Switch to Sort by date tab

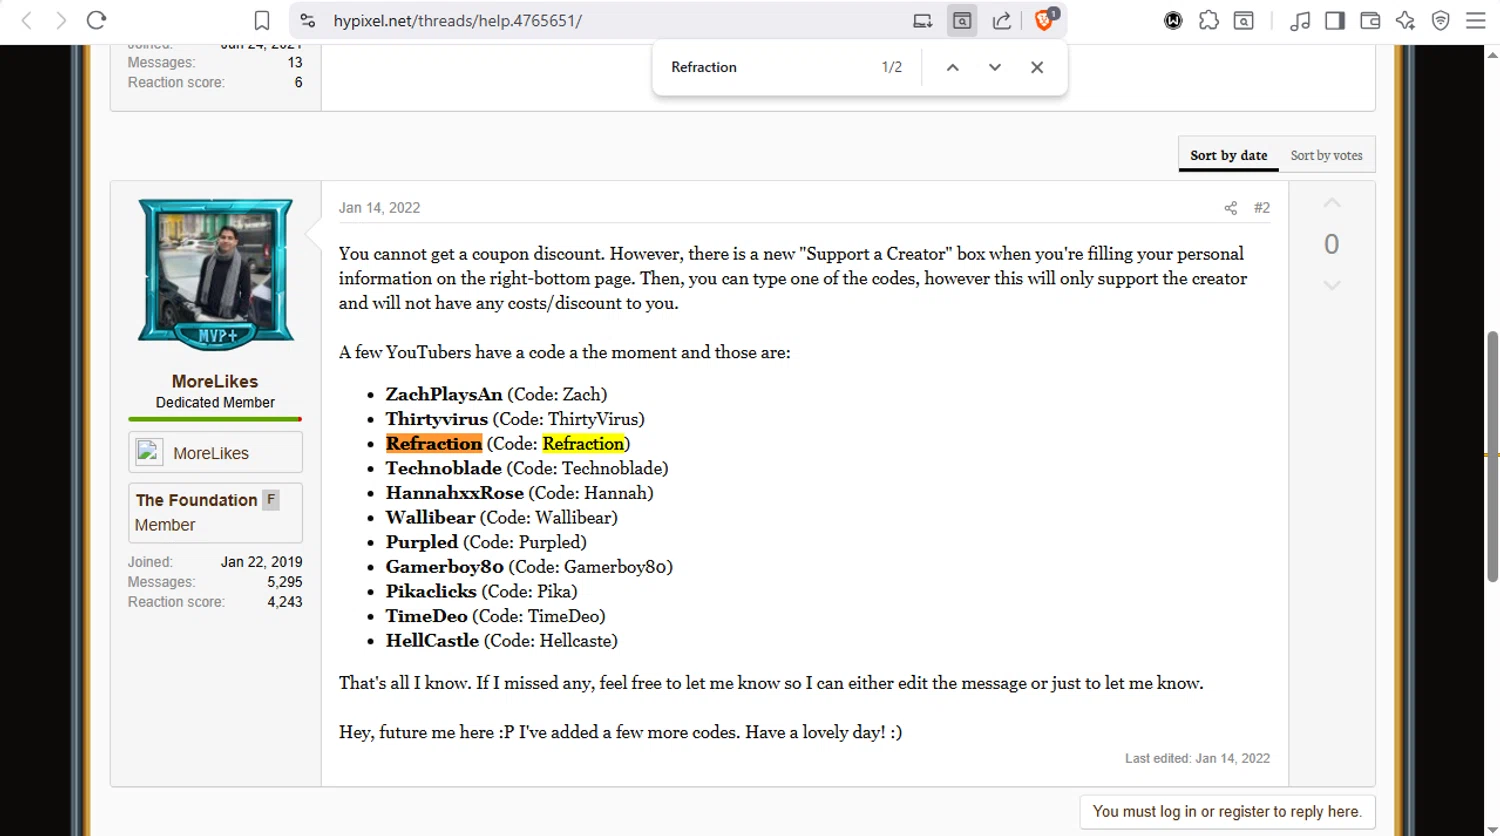[1228, 155]
